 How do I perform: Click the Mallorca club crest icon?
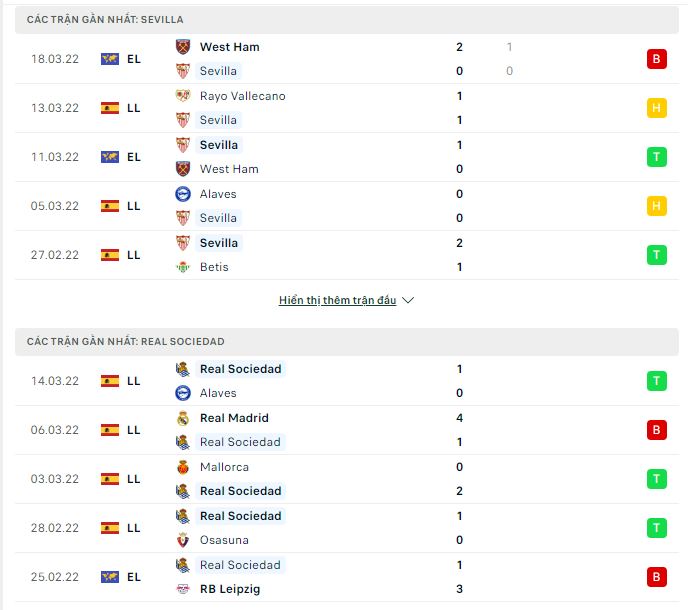183,467
